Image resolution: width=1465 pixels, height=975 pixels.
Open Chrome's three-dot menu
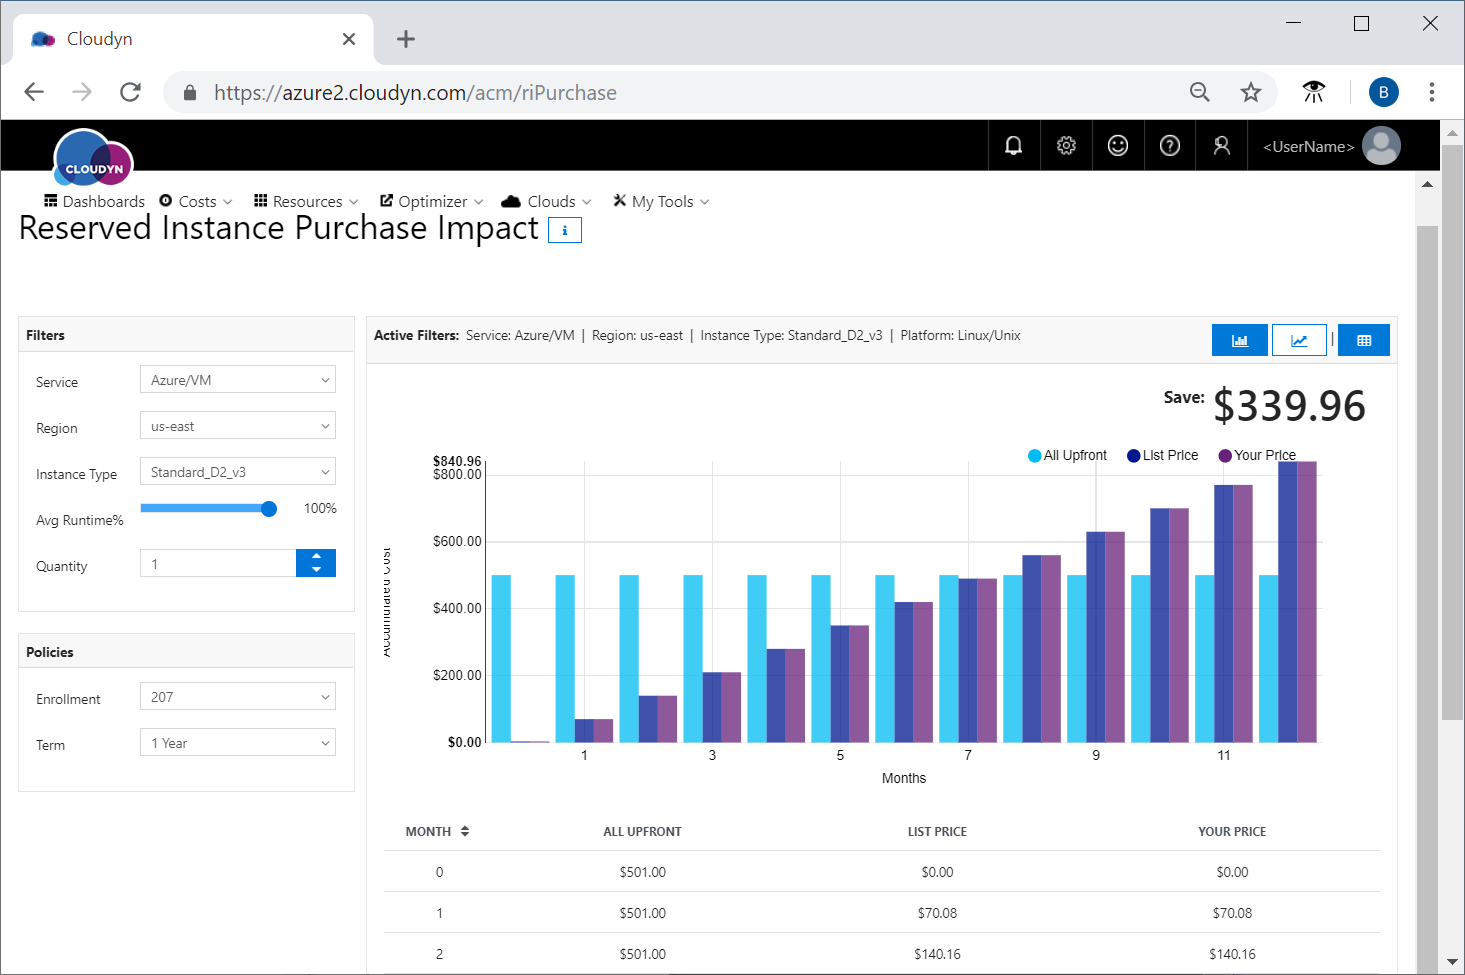[x=1432, y=92]
